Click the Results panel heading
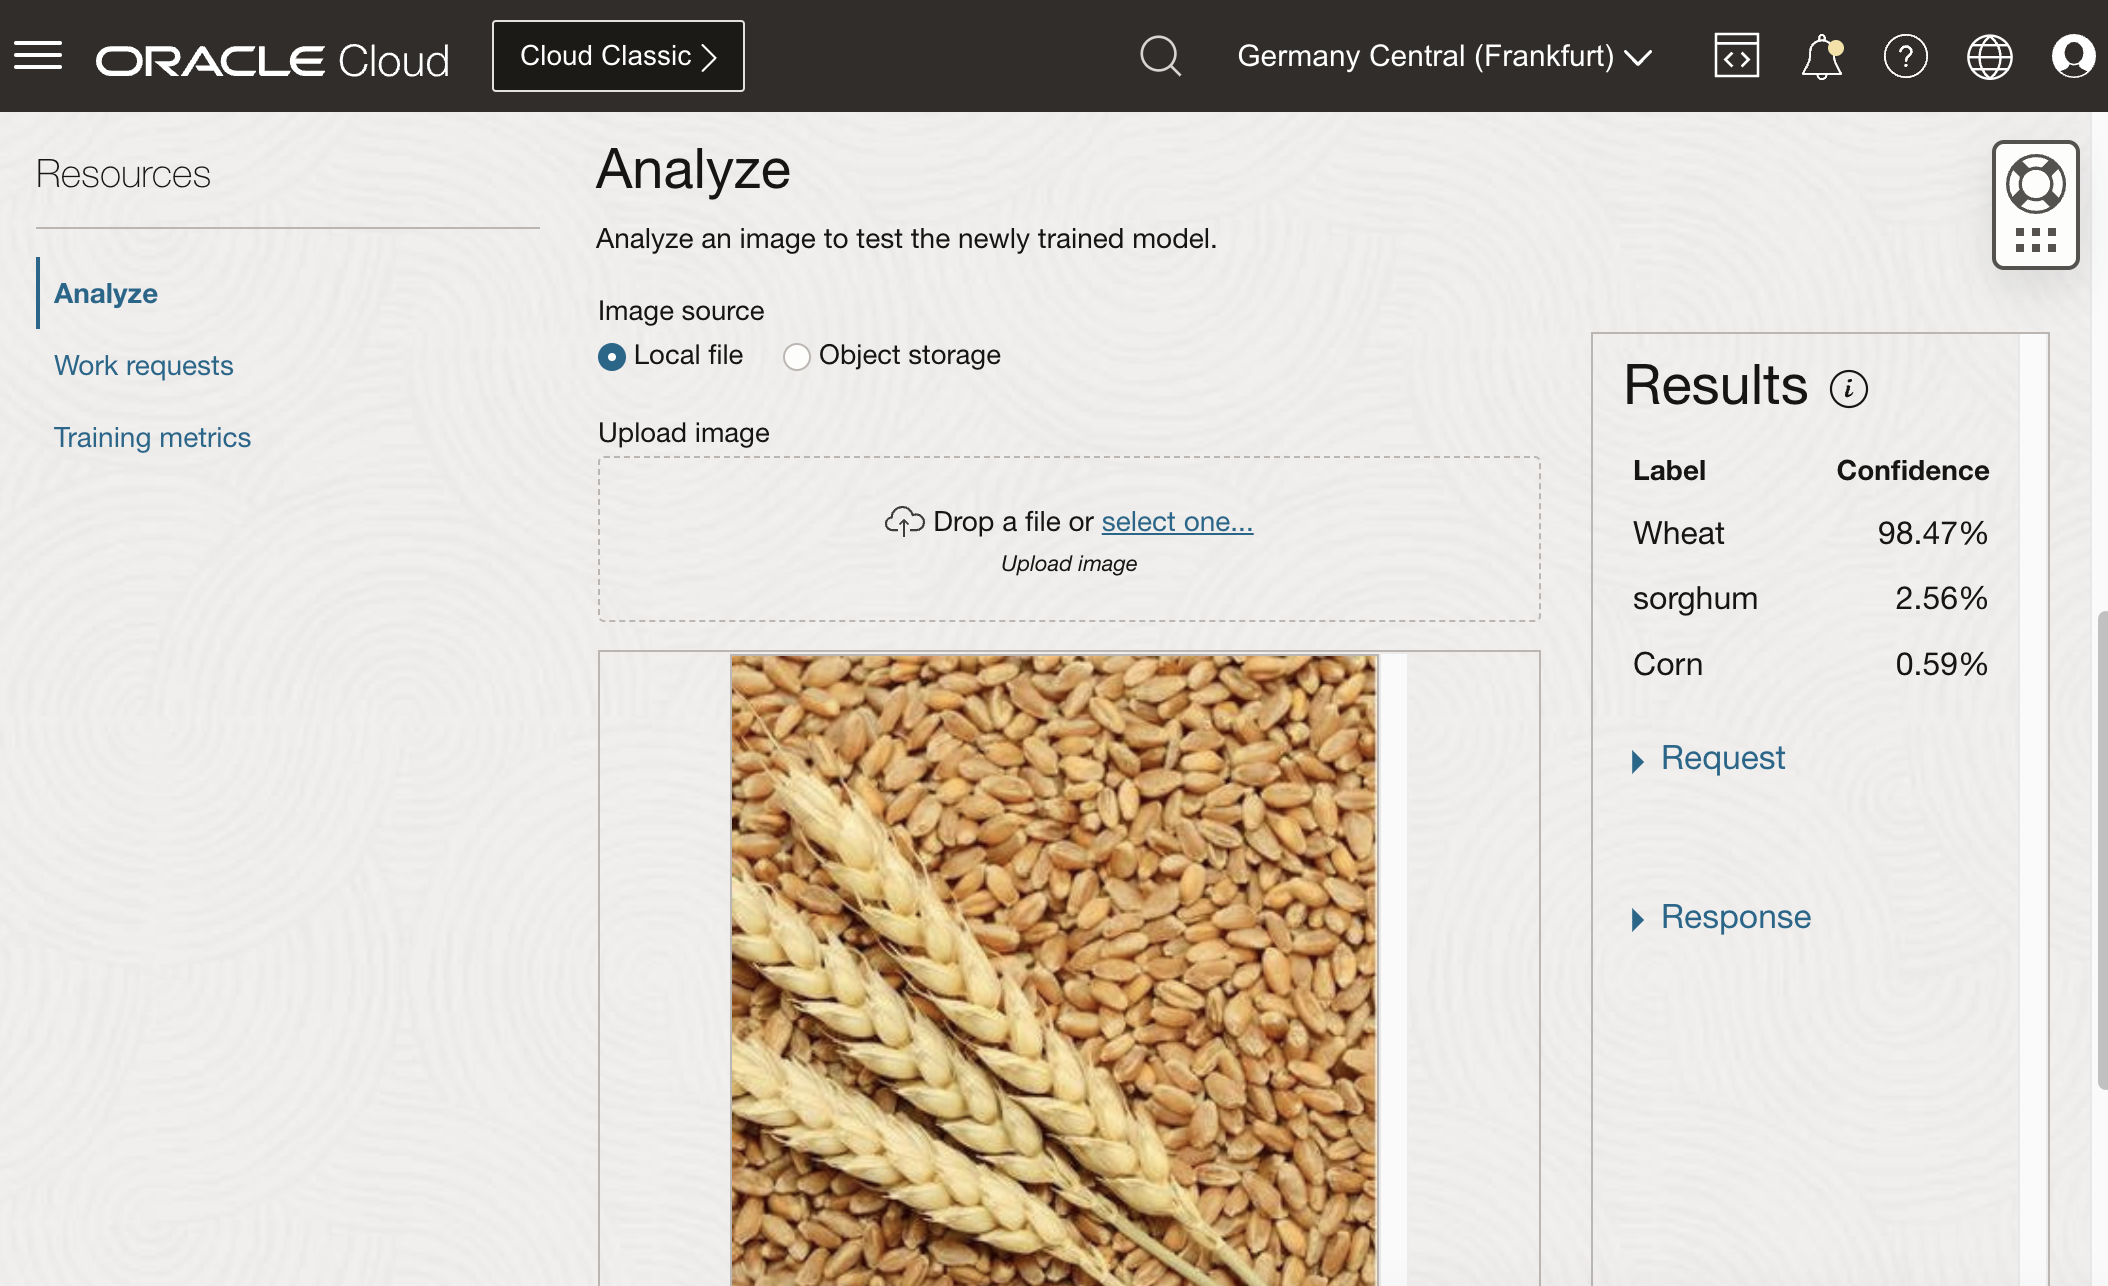 tap(1715, 385)
